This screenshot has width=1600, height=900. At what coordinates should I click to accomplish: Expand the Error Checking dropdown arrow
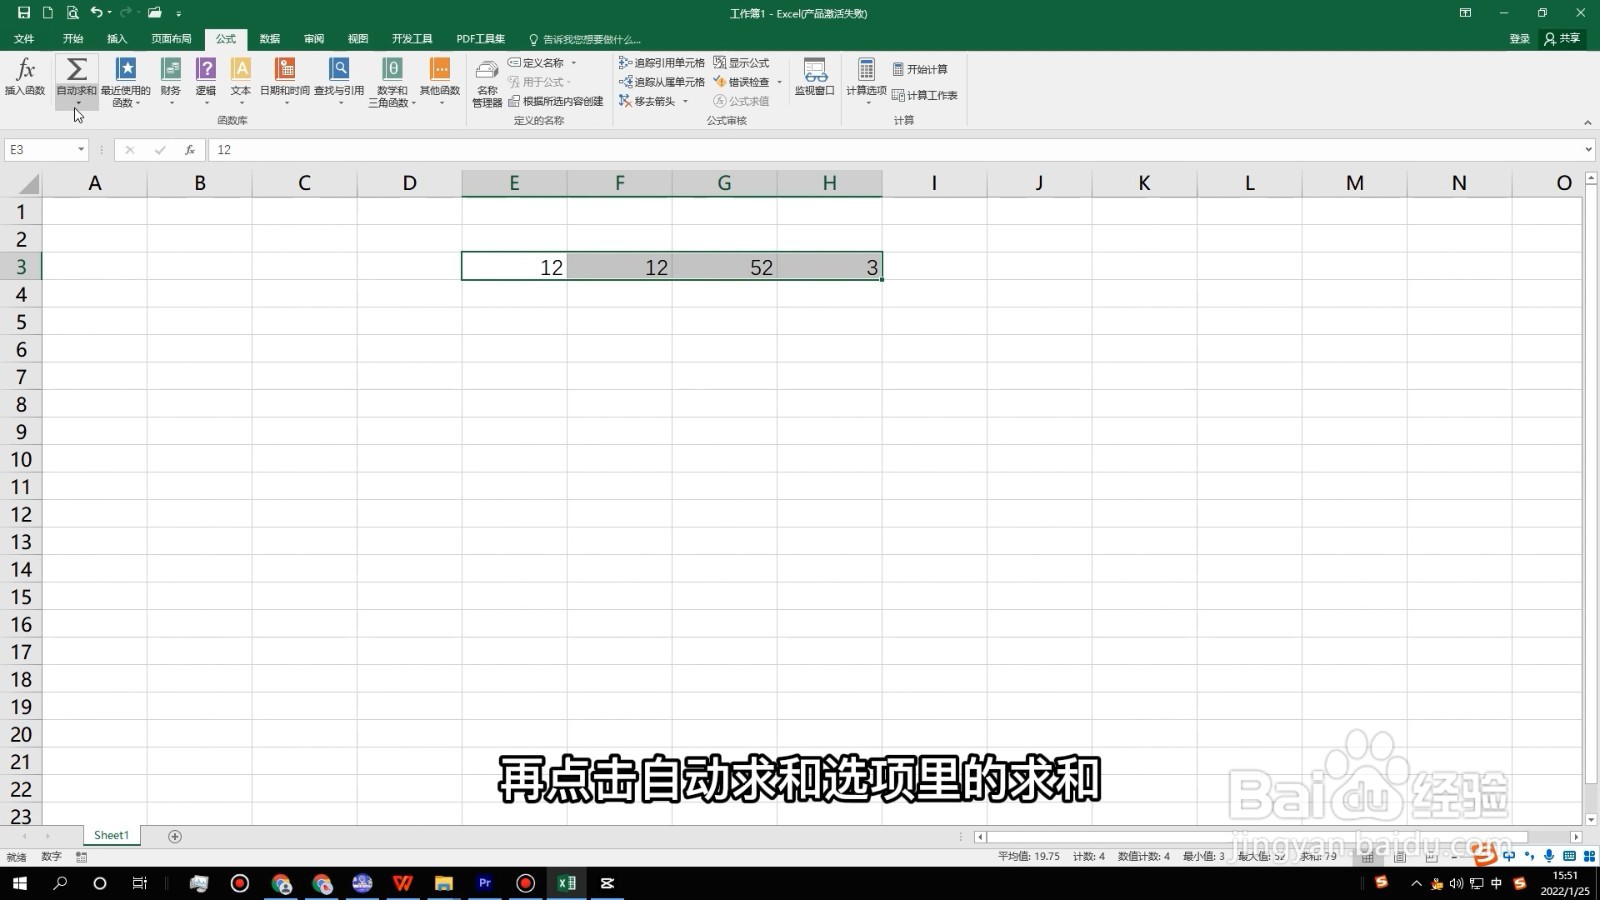[x=780, y=82]
